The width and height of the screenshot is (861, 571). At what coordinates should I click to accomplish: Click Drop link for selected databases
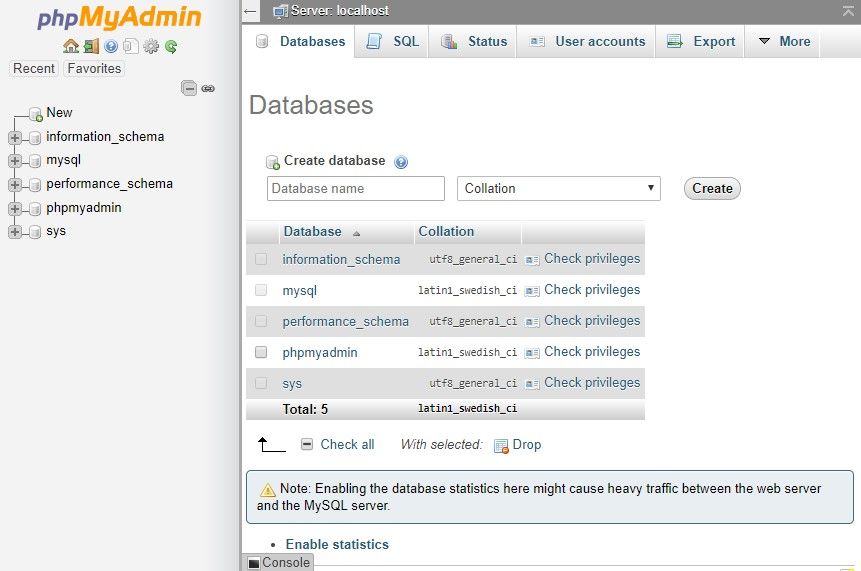pyautogui.click(x=527, y=444)
